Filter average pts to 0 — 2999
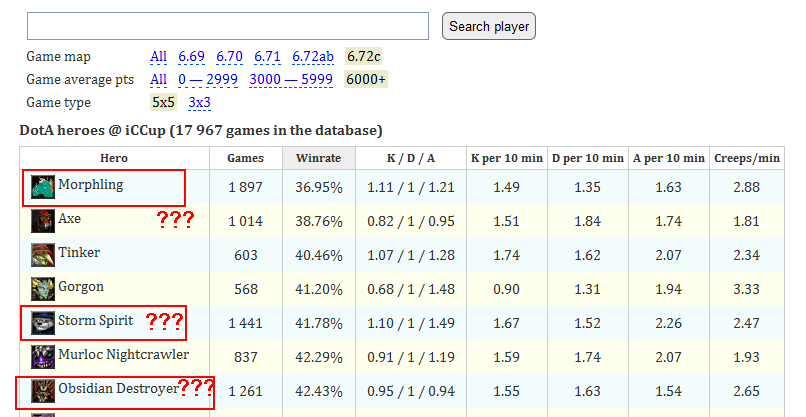The height and width of the screenshot is (417, 806). 208,80
